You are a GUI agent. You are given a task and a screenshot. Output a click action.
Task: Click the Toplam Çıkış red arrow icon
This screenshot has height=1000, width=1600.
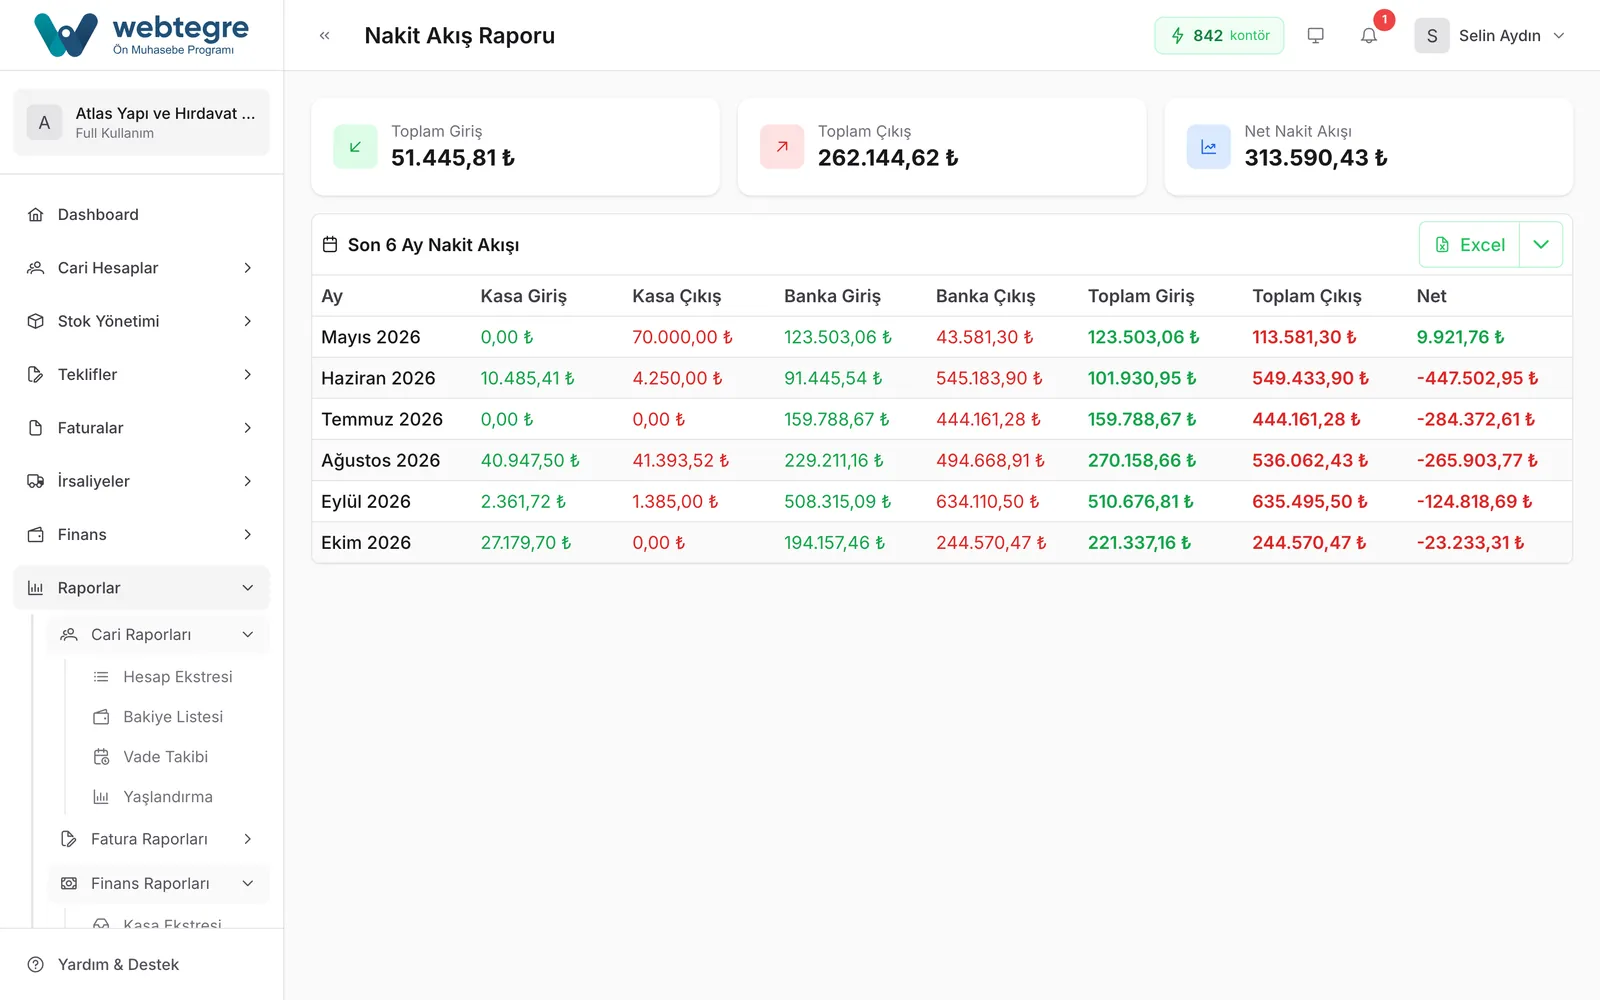[782, 147]
